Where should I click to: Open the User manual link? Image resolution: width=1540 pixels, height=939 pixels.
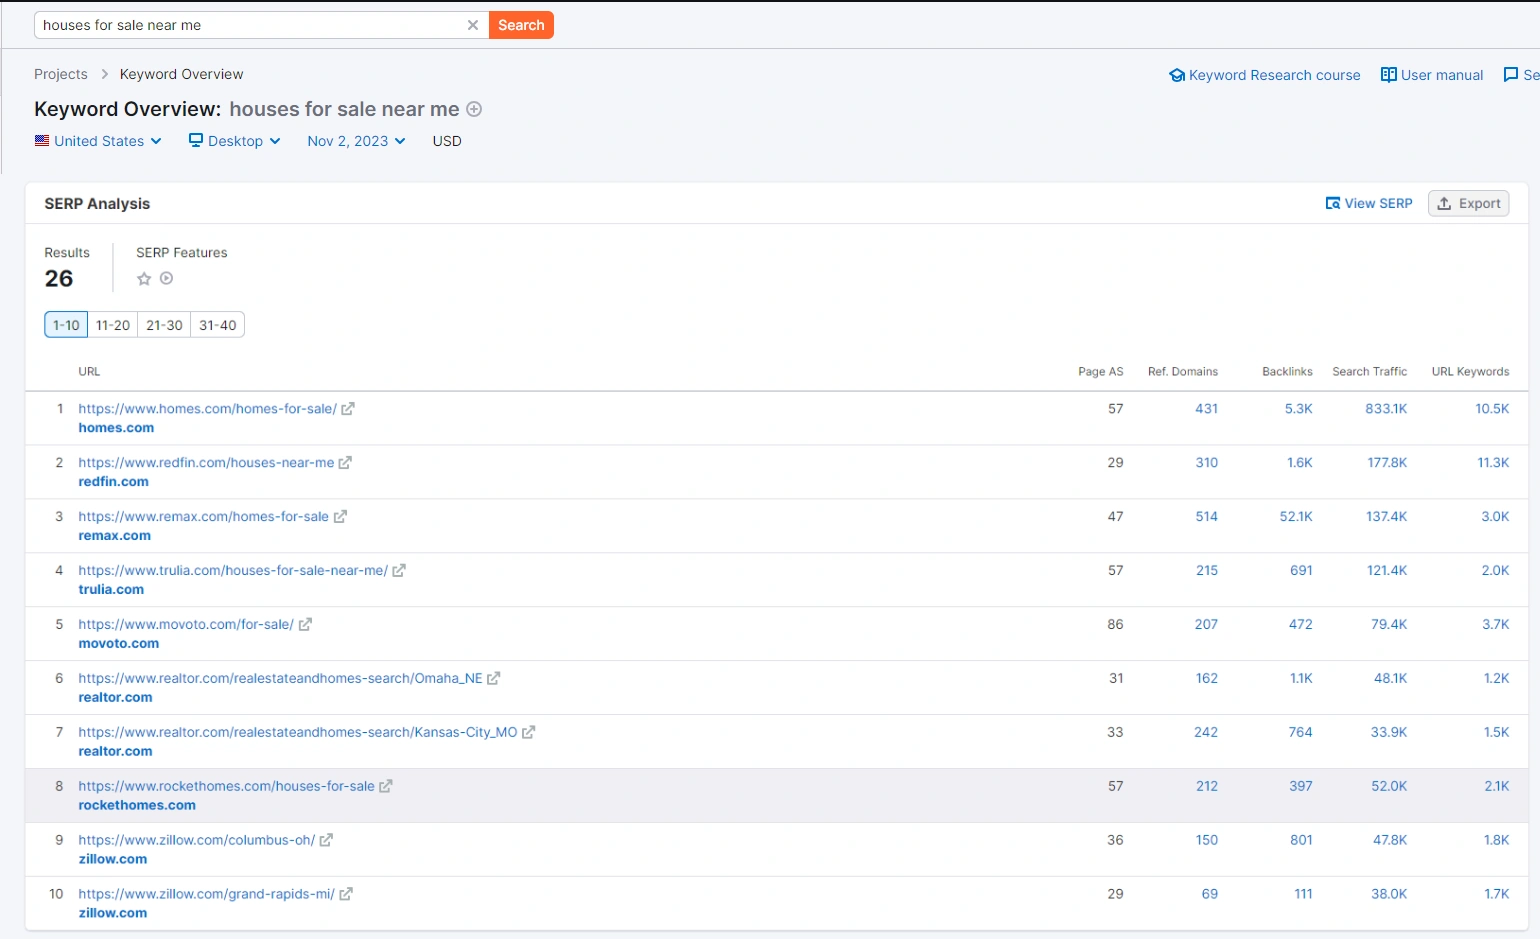[x=1432, y=75]
